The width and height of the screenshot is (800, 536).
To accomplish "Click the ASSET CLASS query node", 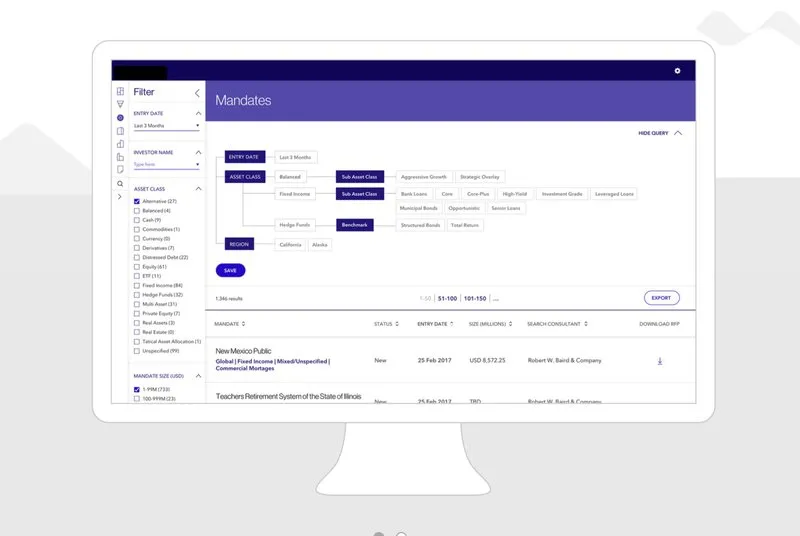I will click(245, 177).
